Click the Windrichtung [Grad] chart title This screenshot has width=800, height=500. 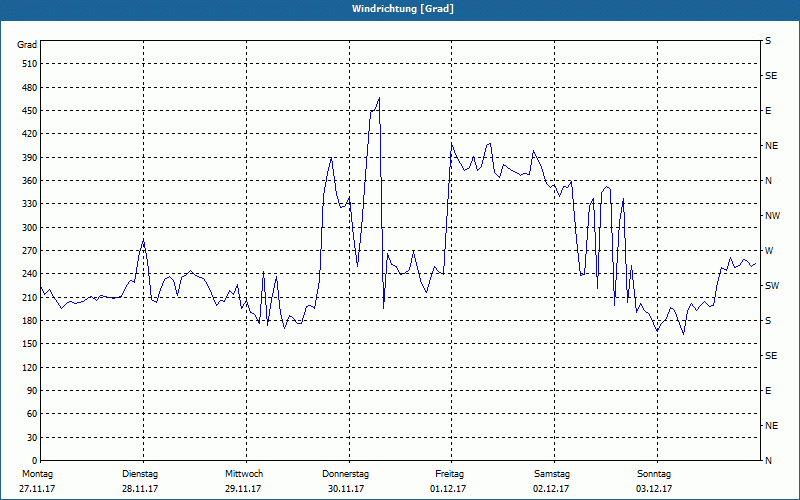403,9
